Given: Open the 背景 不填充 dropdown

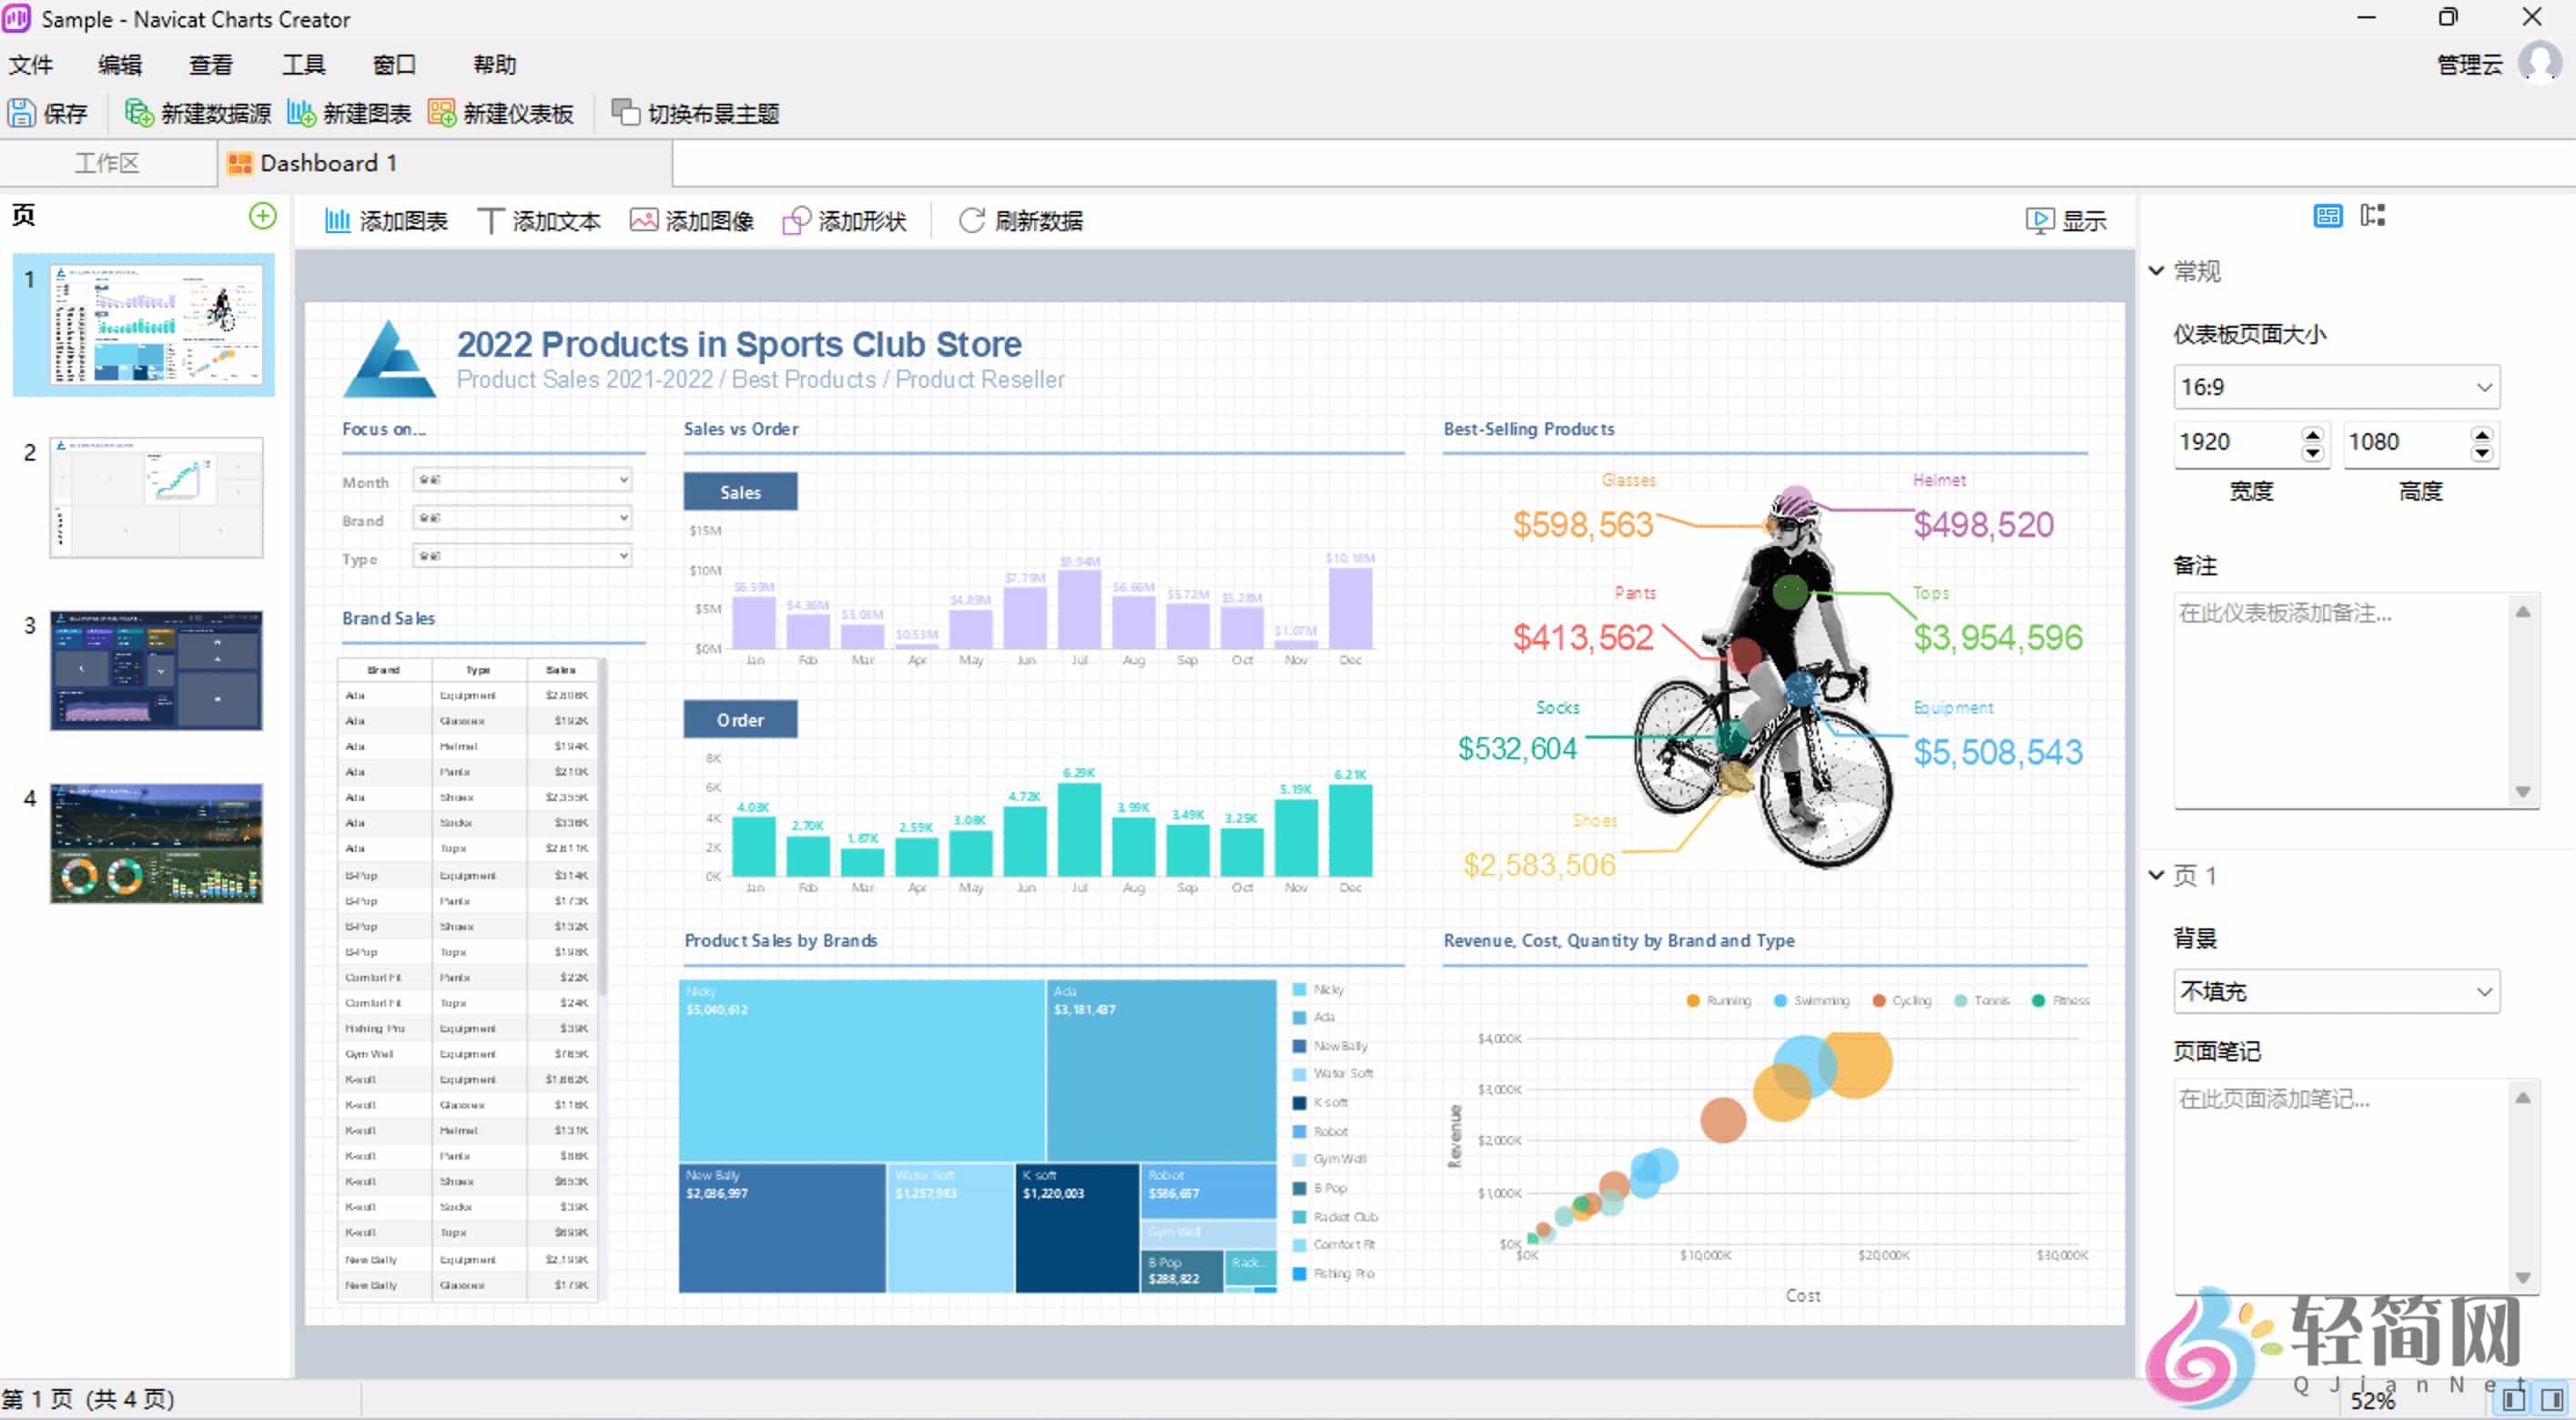Looking at the screenshot, I should (2336, 991).
